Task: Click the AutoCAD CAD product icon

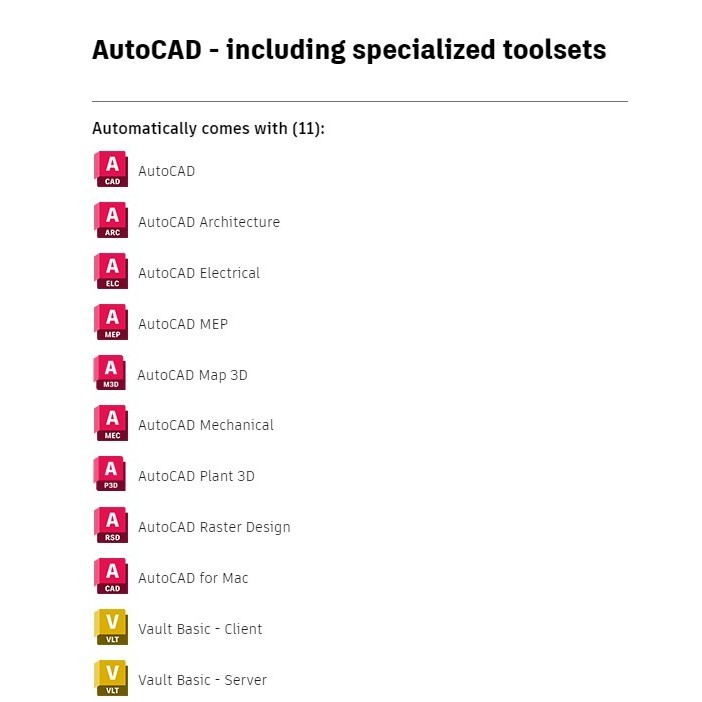Action: [111, 170]
